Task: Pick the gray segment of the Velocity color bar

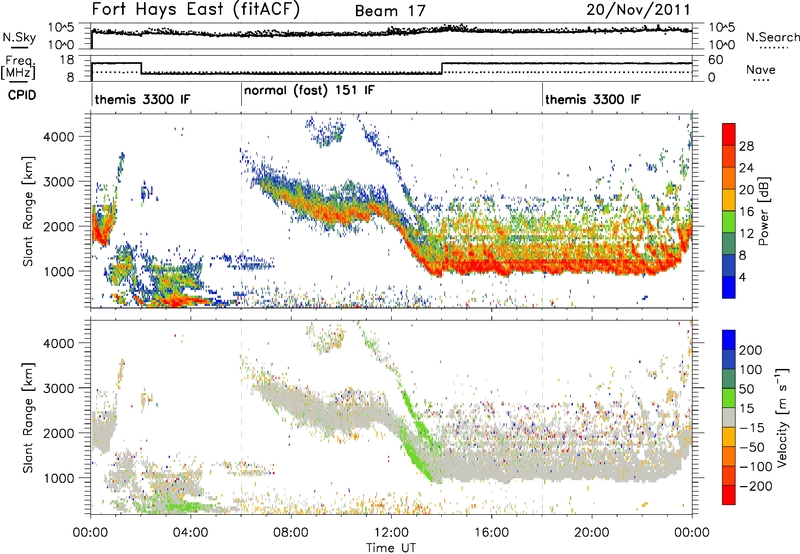Action: [729, 417]
